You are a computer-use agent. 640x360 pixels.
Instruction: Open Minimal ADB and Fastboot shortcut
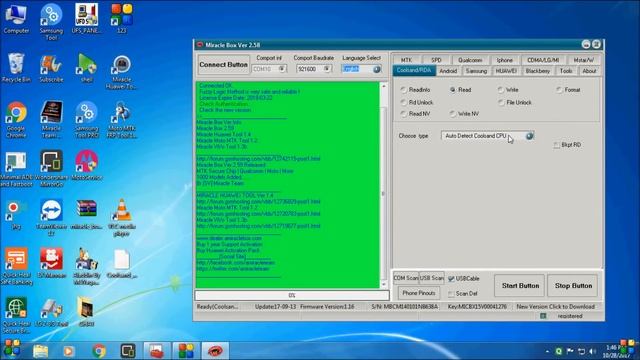pos(16,169)
